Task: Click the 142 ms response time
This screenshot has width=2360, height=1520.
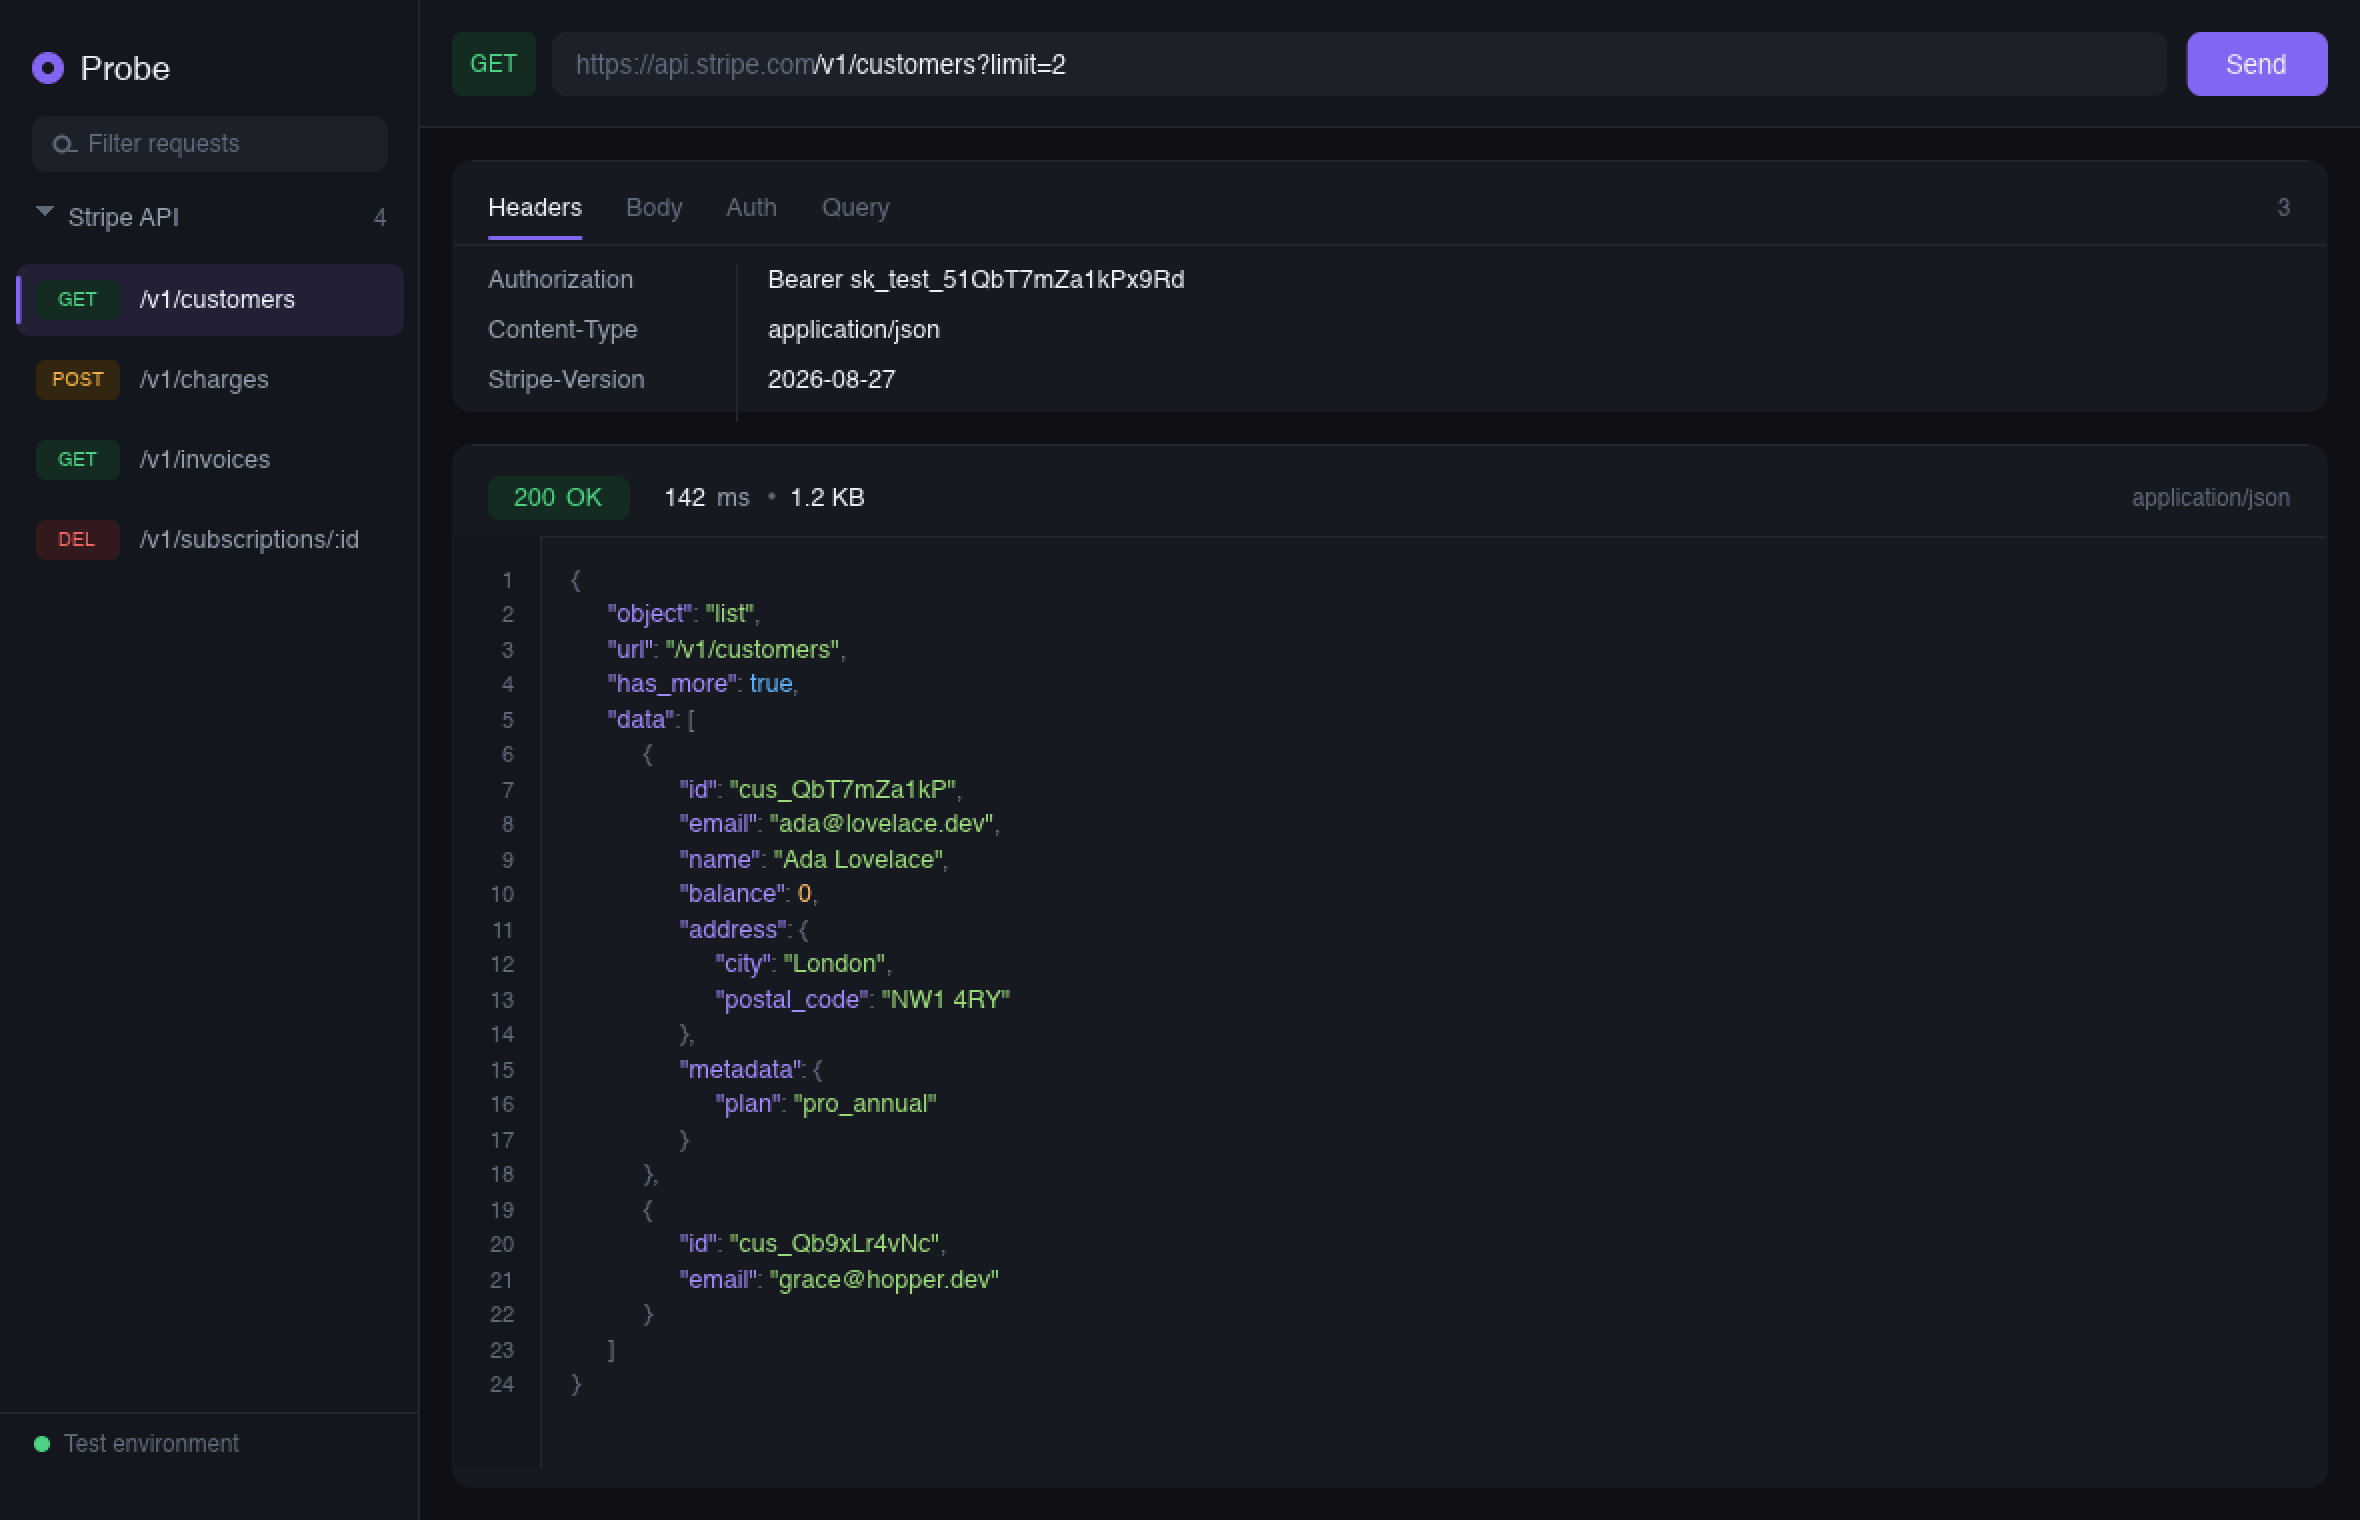Action: pyautogui.click(x=706, y=497)
